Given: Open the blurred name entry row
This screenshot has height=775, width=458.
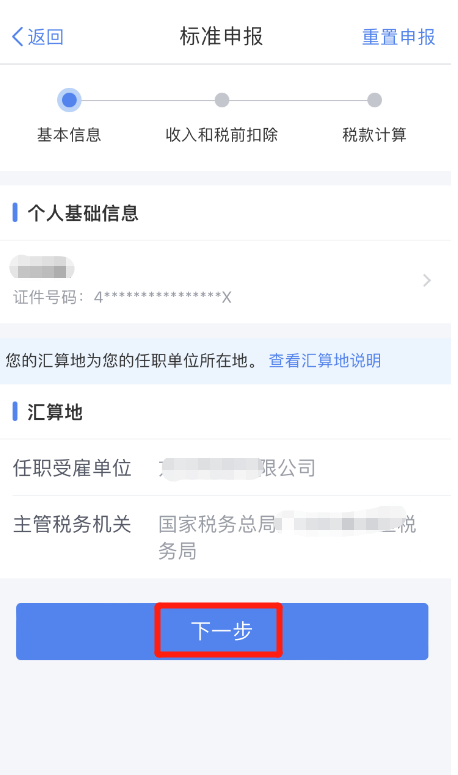Looking at the screenshot, I should pyautogui.click(x=225, y=282).
